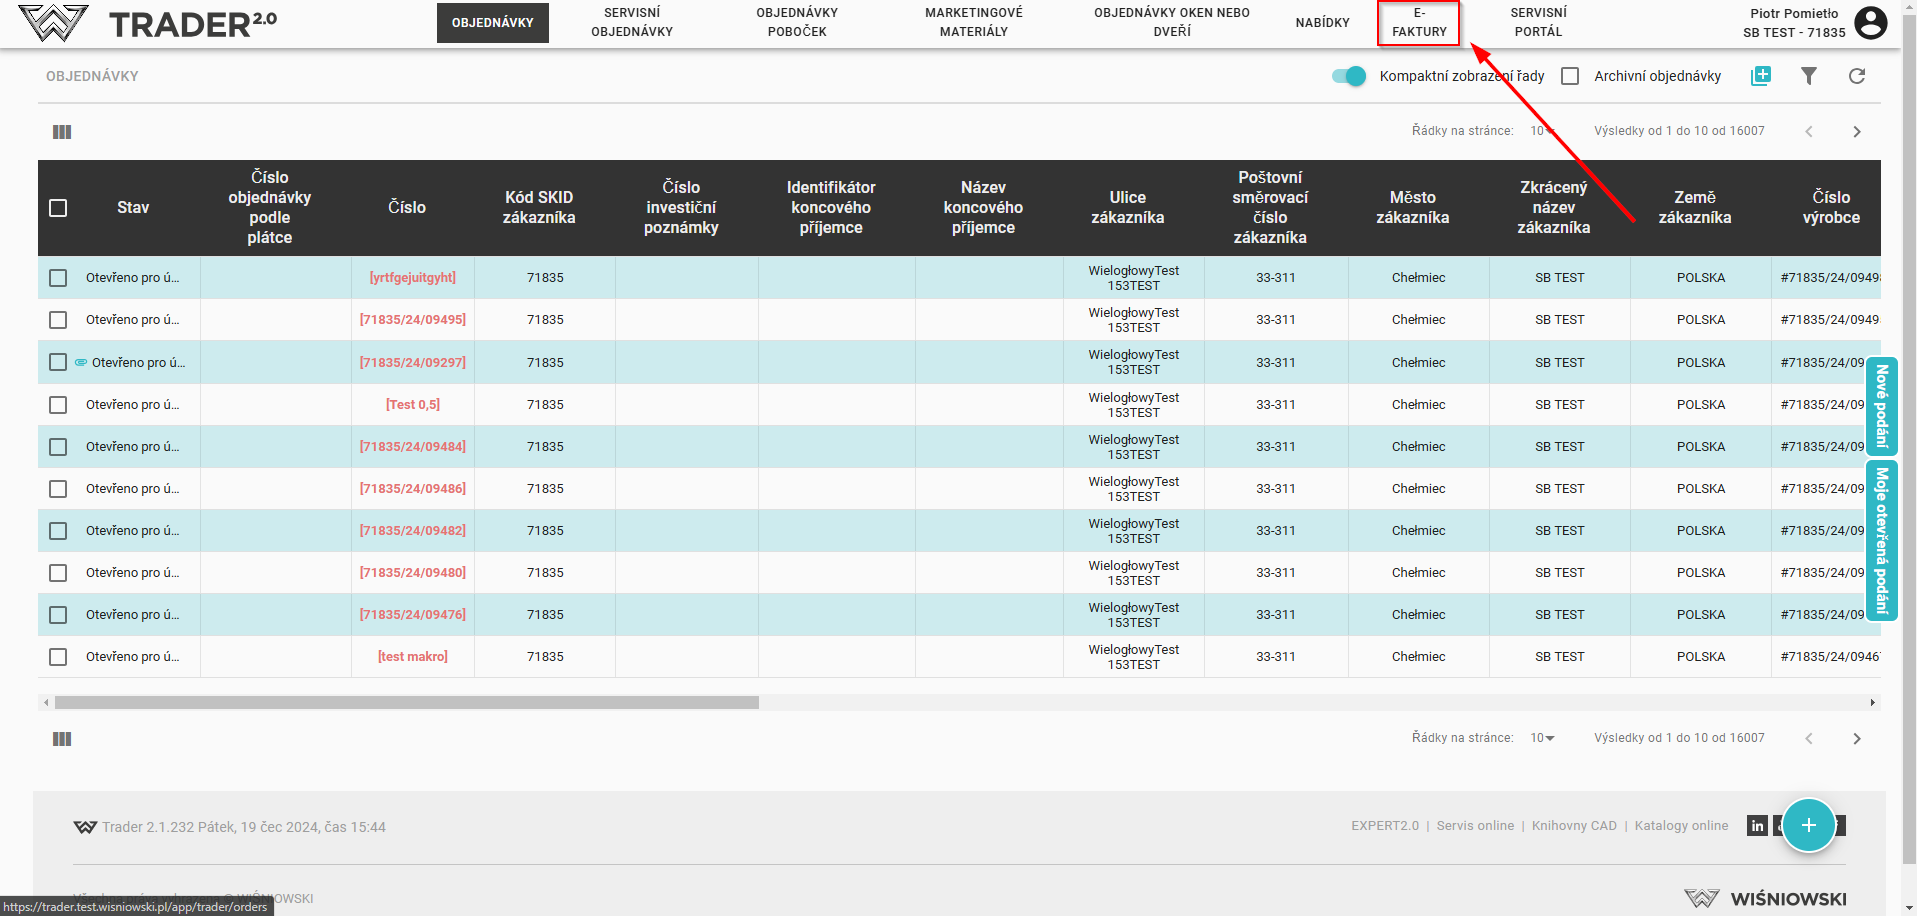Click the user profile avatar icon
The height and width of the screenshot is (916, 1917).
[x=1870, y=23]
